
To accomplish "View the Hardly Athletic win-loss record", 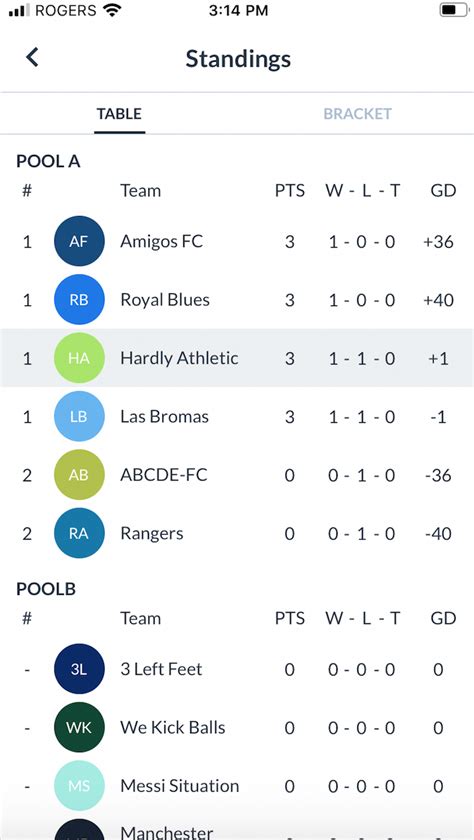I will coord(362,358).
